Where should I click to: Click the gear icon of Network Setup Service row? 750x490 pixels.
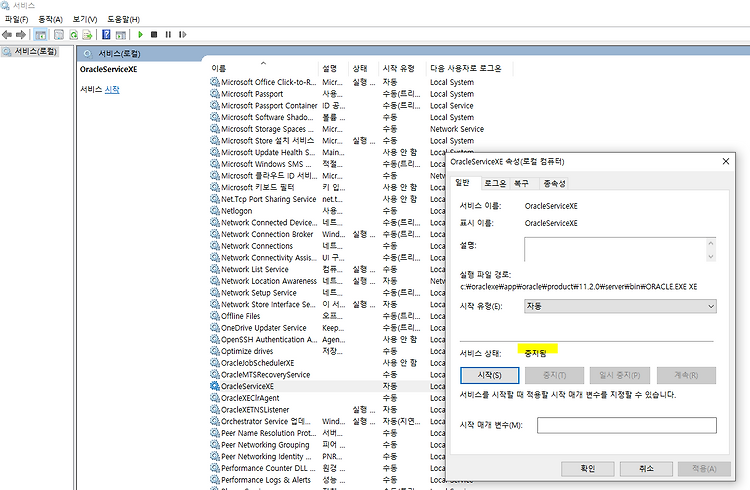(214, 292)
